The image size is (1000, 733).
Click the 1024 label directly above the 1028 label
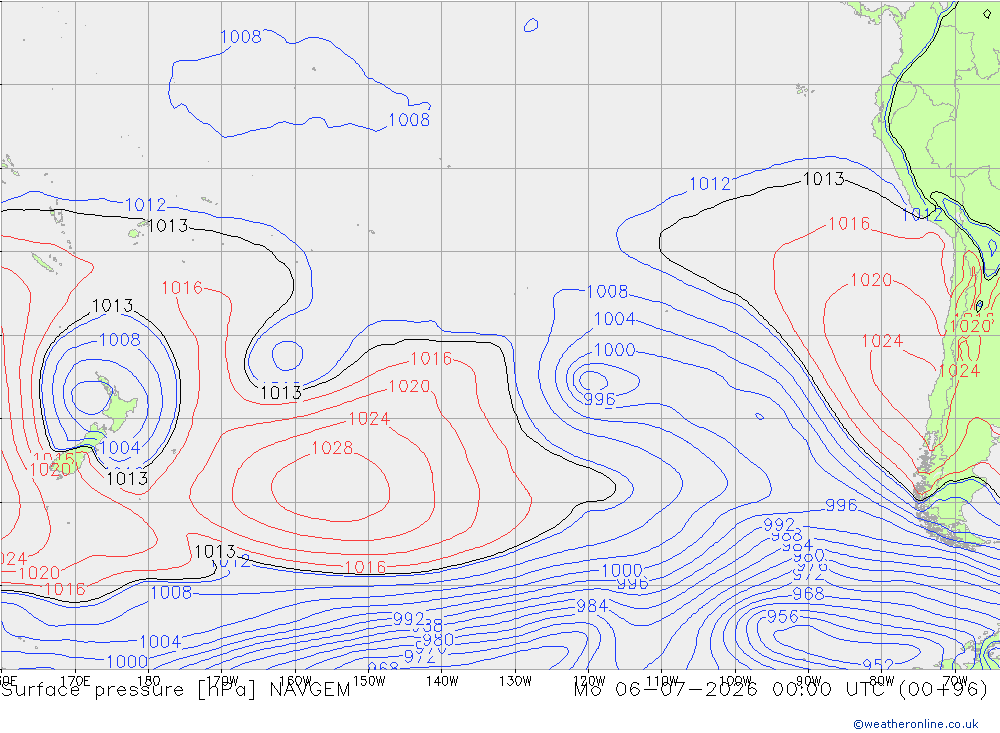(x=369, y=418)
